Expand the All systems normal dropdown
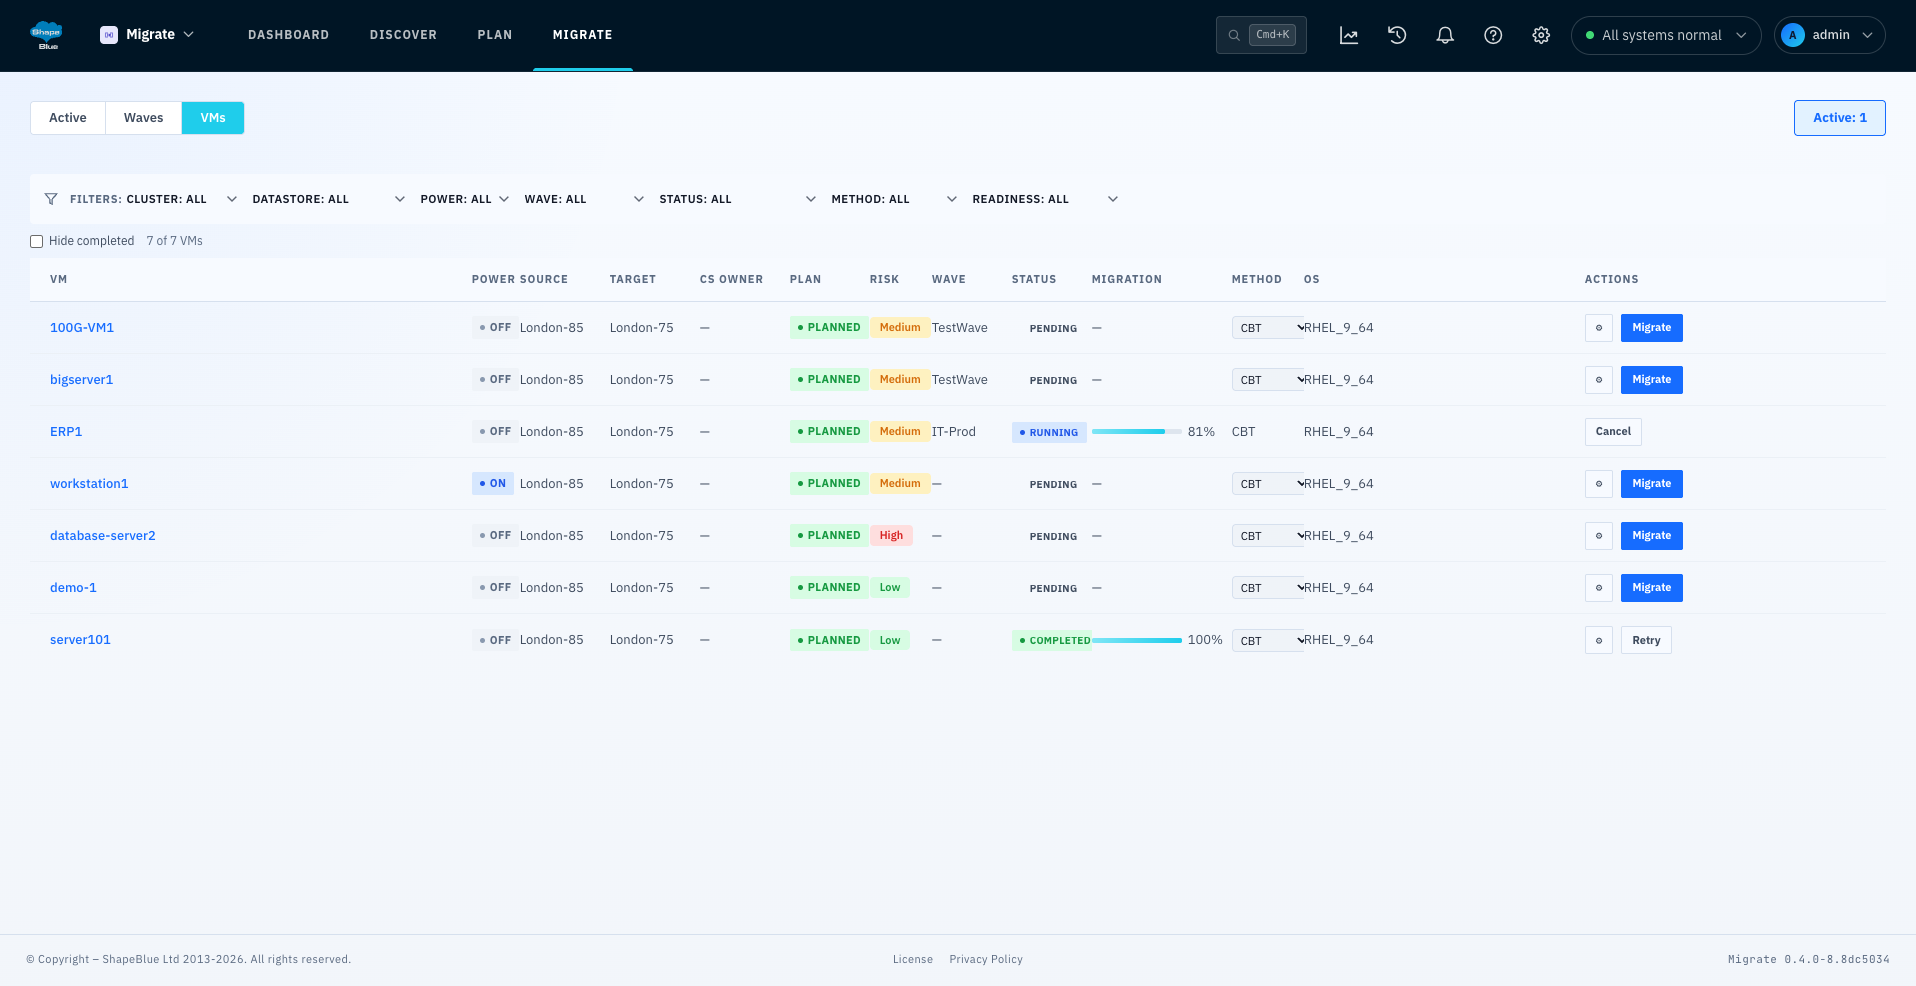This screenshot has width=1916, height=986. 1665,35
